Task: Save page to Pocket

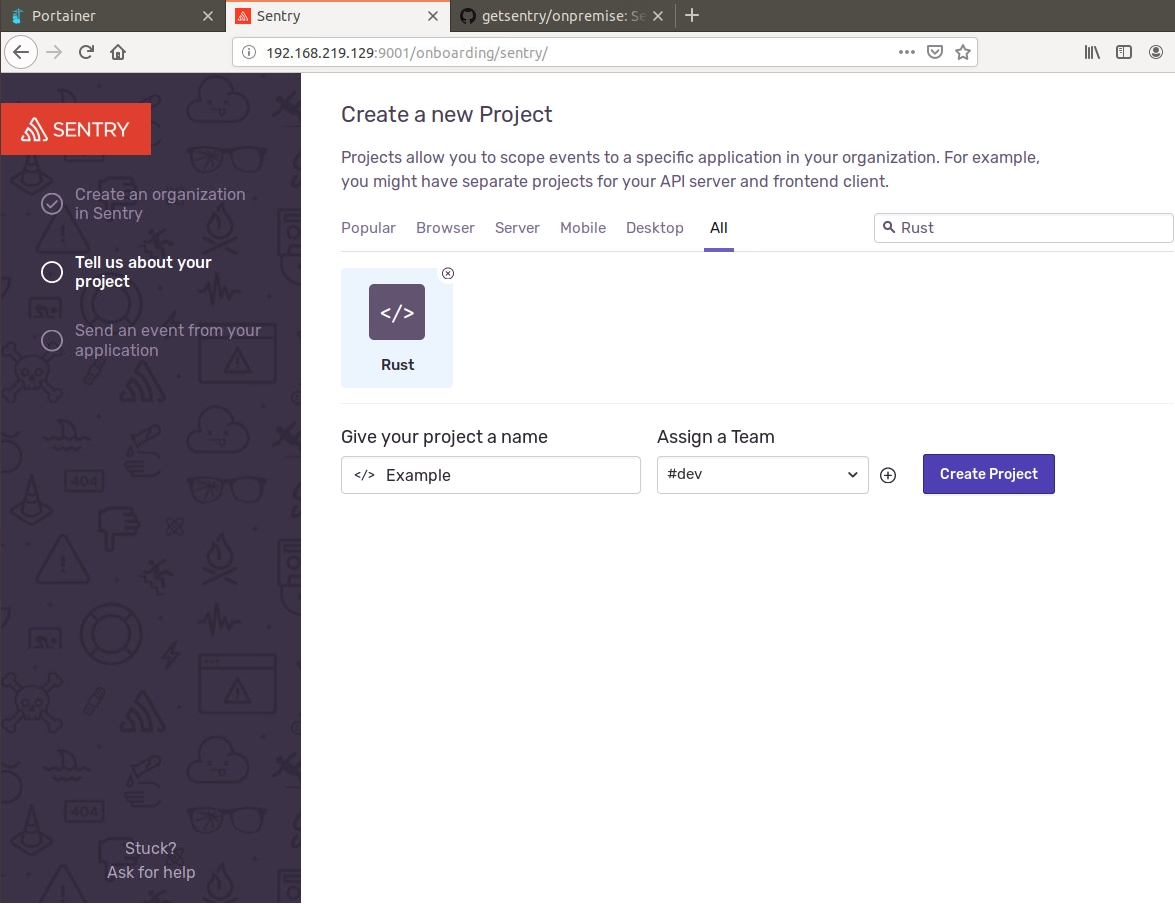Action: point(934,52)
